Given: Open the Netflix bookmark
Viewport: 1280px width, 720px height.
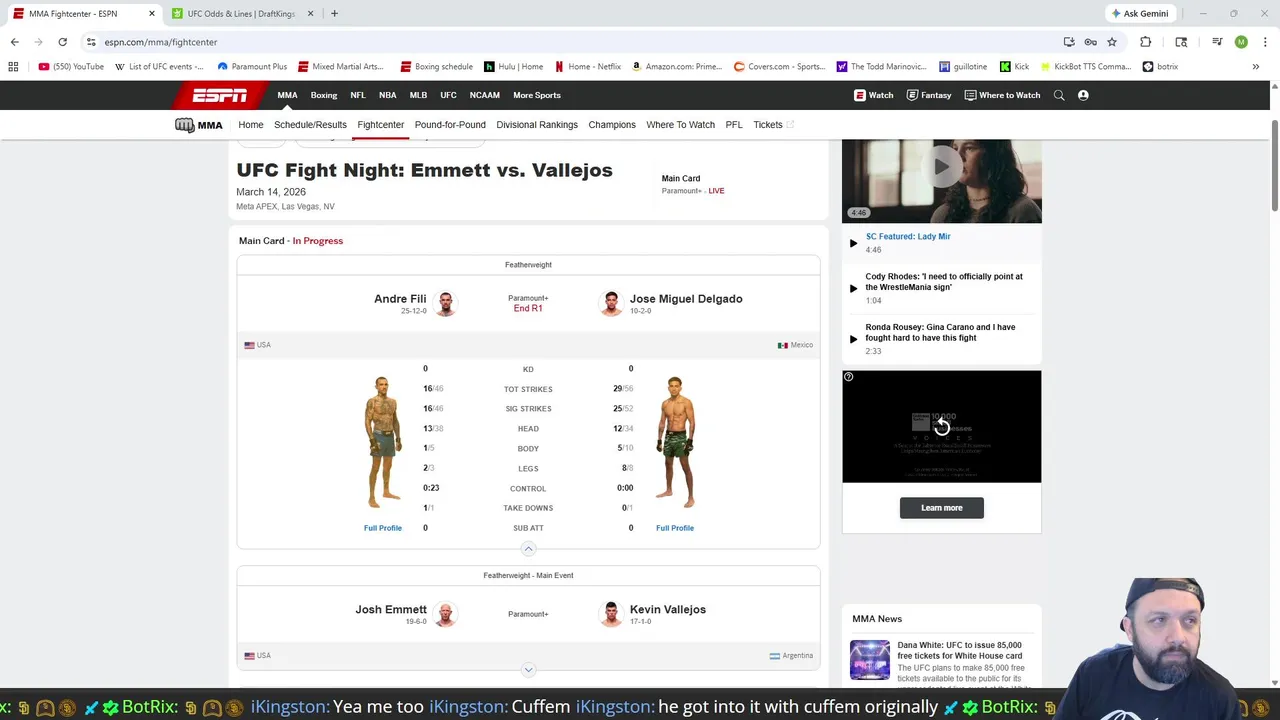Looking at the screenshot, I should pyautogui.click(x=588, y=66).
